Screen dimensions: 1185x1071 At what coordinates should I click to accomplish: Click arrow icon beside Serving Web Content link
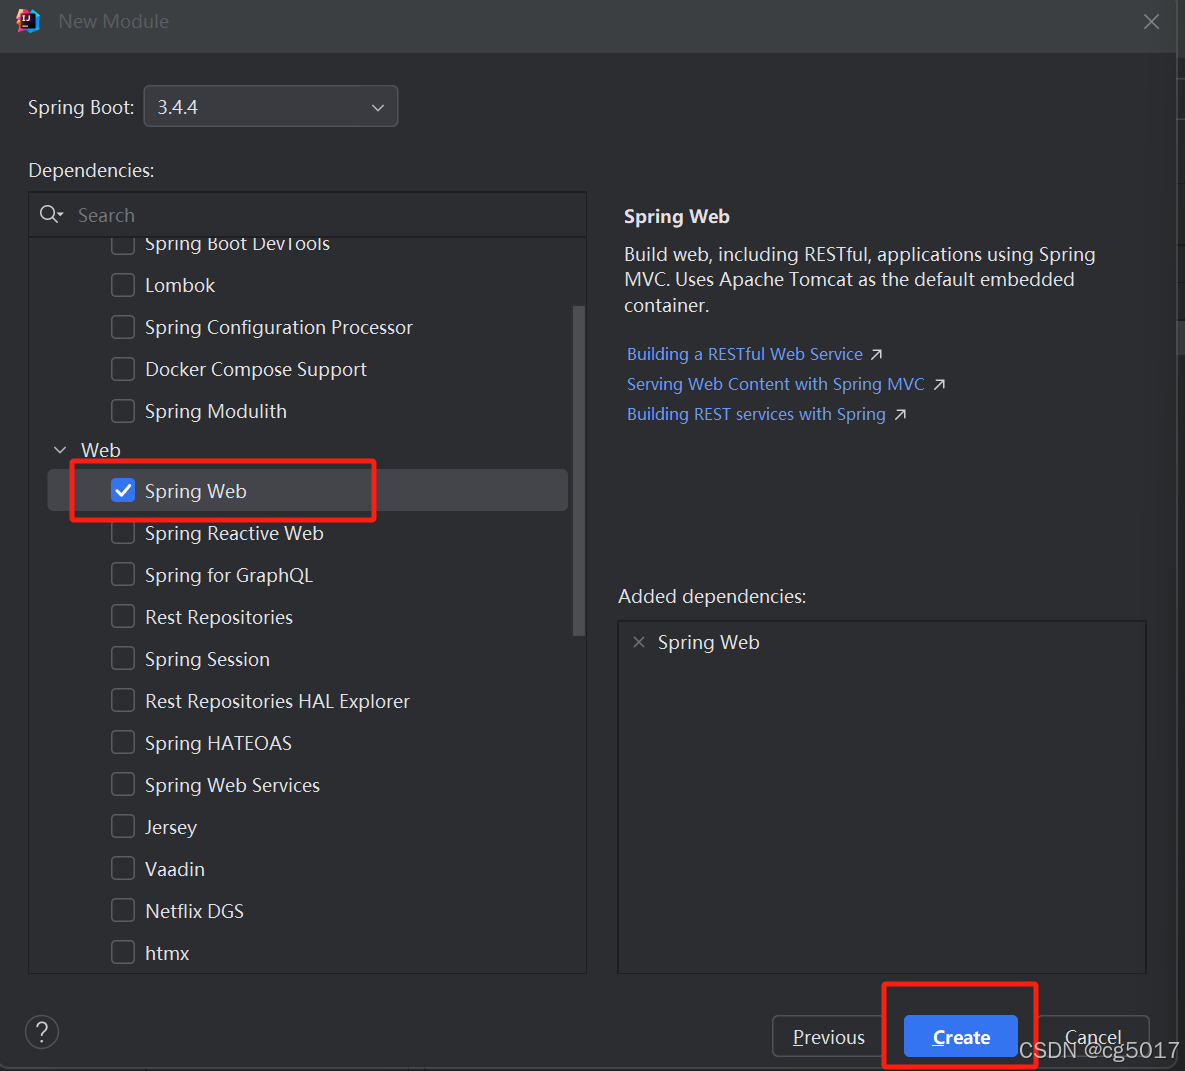(x=939, y=385)
